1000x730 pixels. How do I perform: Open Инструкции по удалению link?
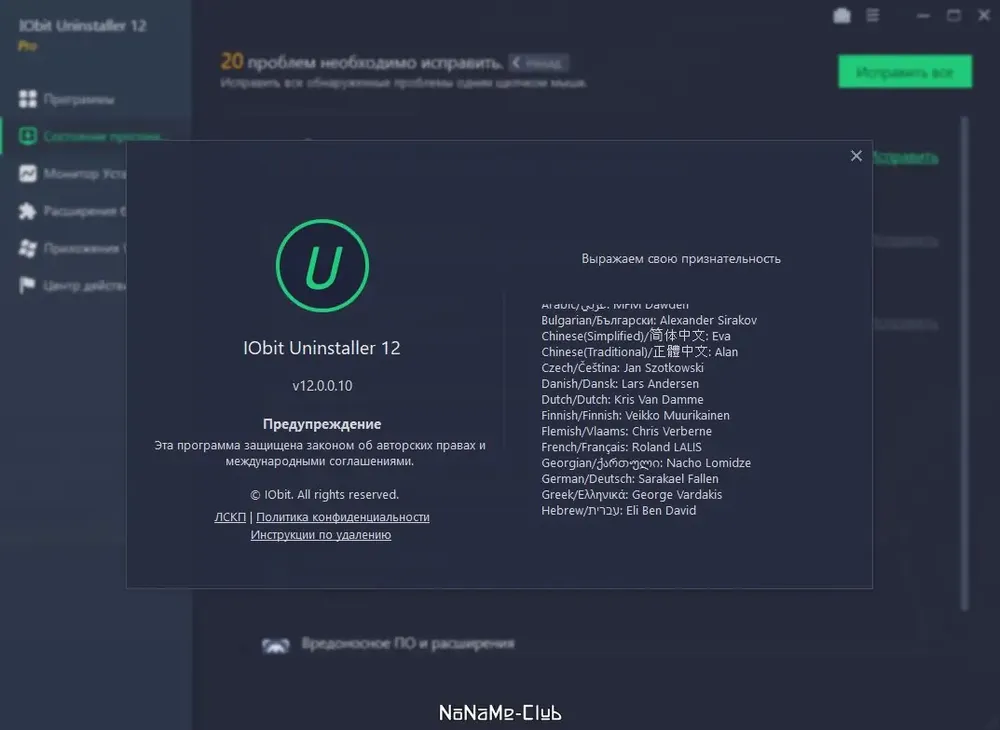[321, 535]
